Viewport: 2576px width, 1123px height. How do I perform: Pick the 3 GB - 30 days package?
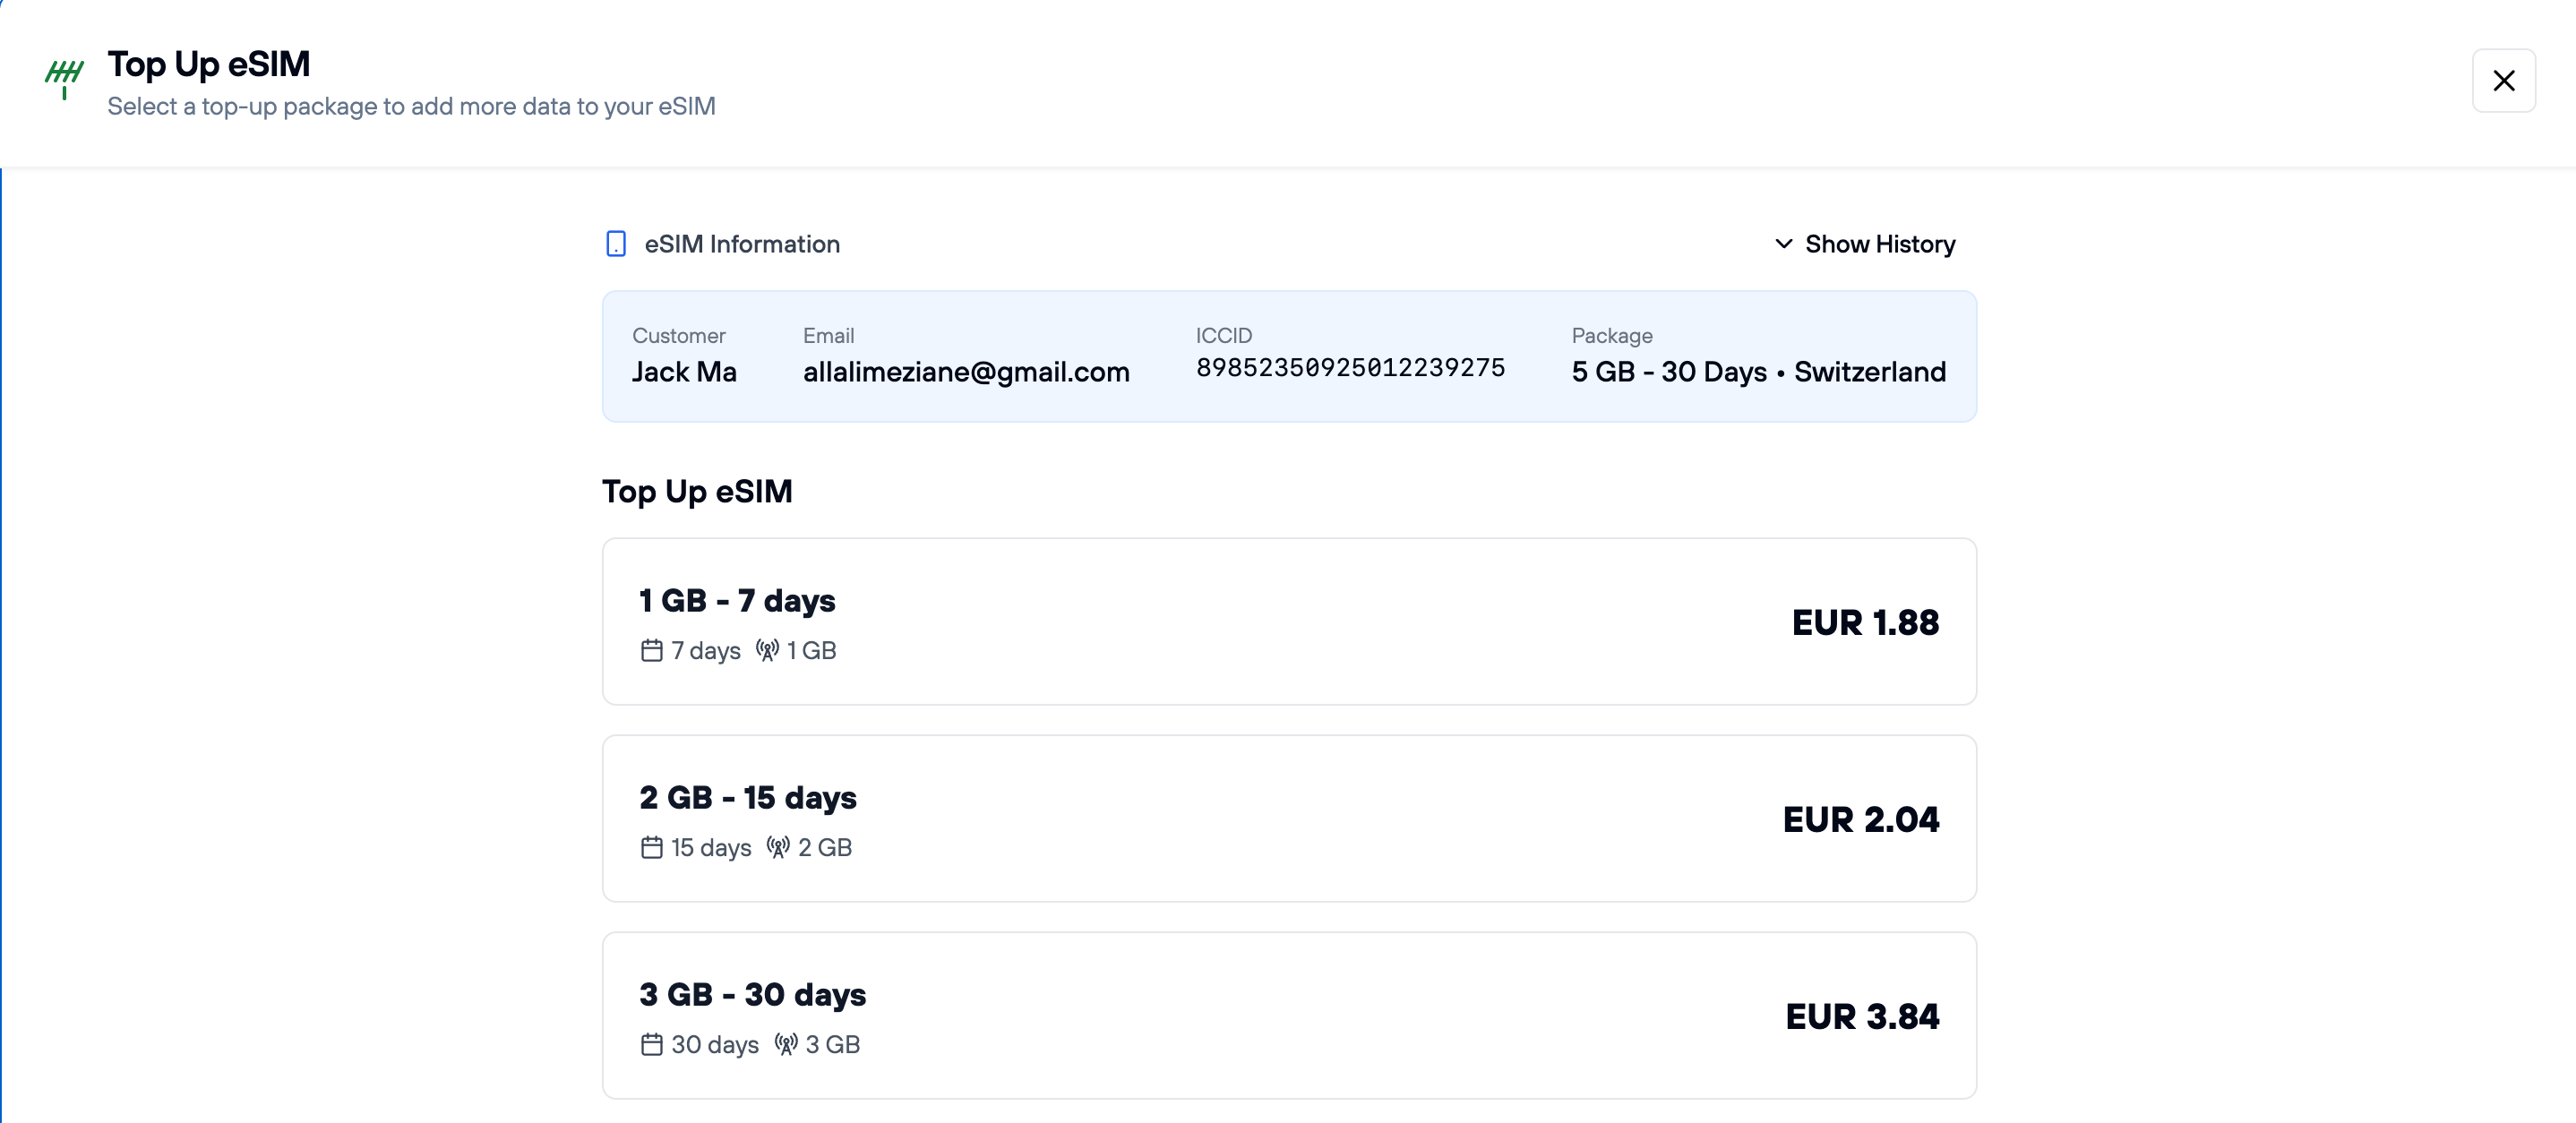tap(1288, 1015)
